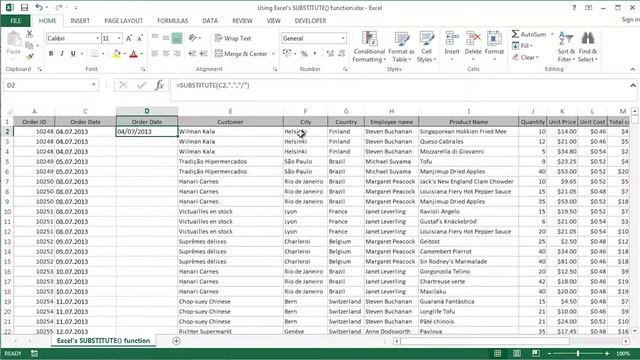Viewport: 640px width, 360px height.
Task: Apply fill color with paint bucket
Action: 117,53
